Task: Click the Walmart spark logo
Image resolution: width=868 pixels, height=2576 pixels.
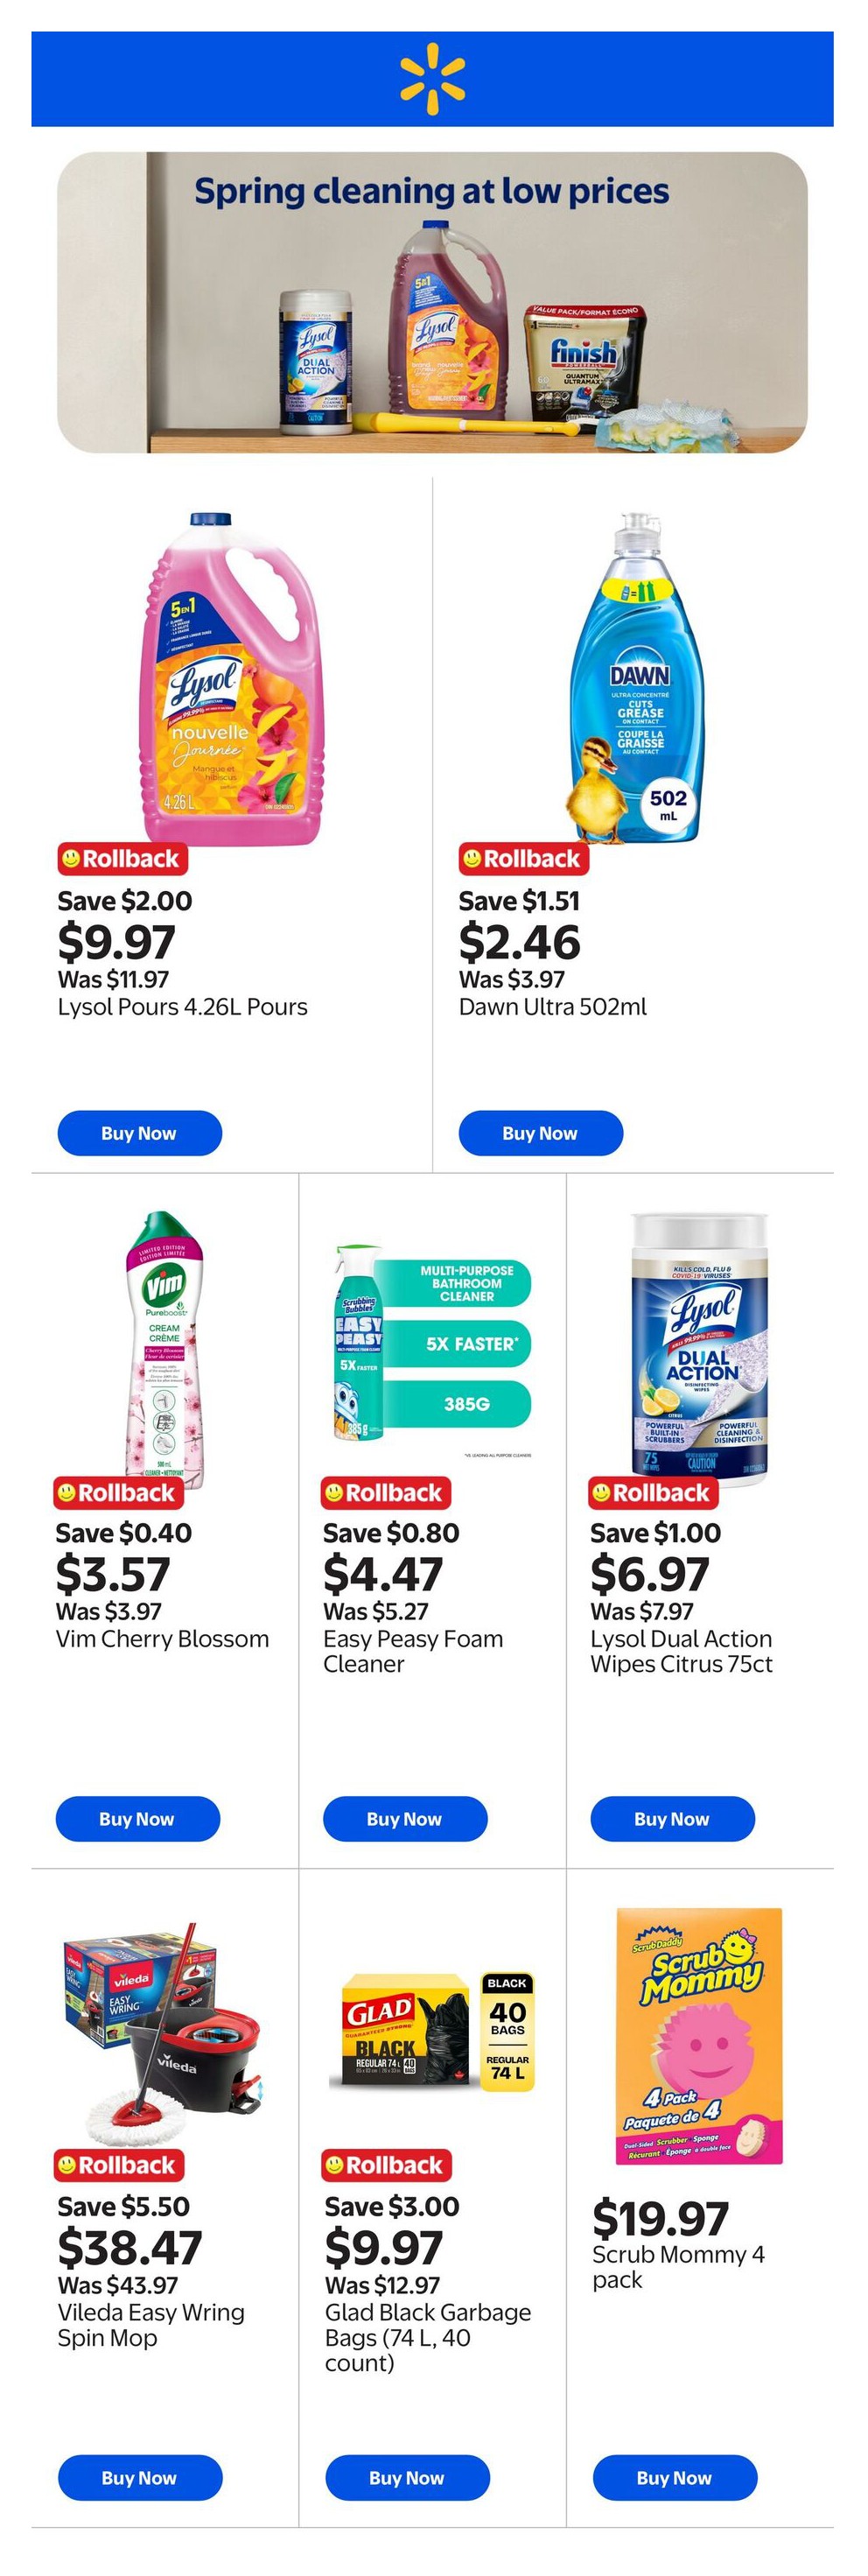Action: [433, 79]
